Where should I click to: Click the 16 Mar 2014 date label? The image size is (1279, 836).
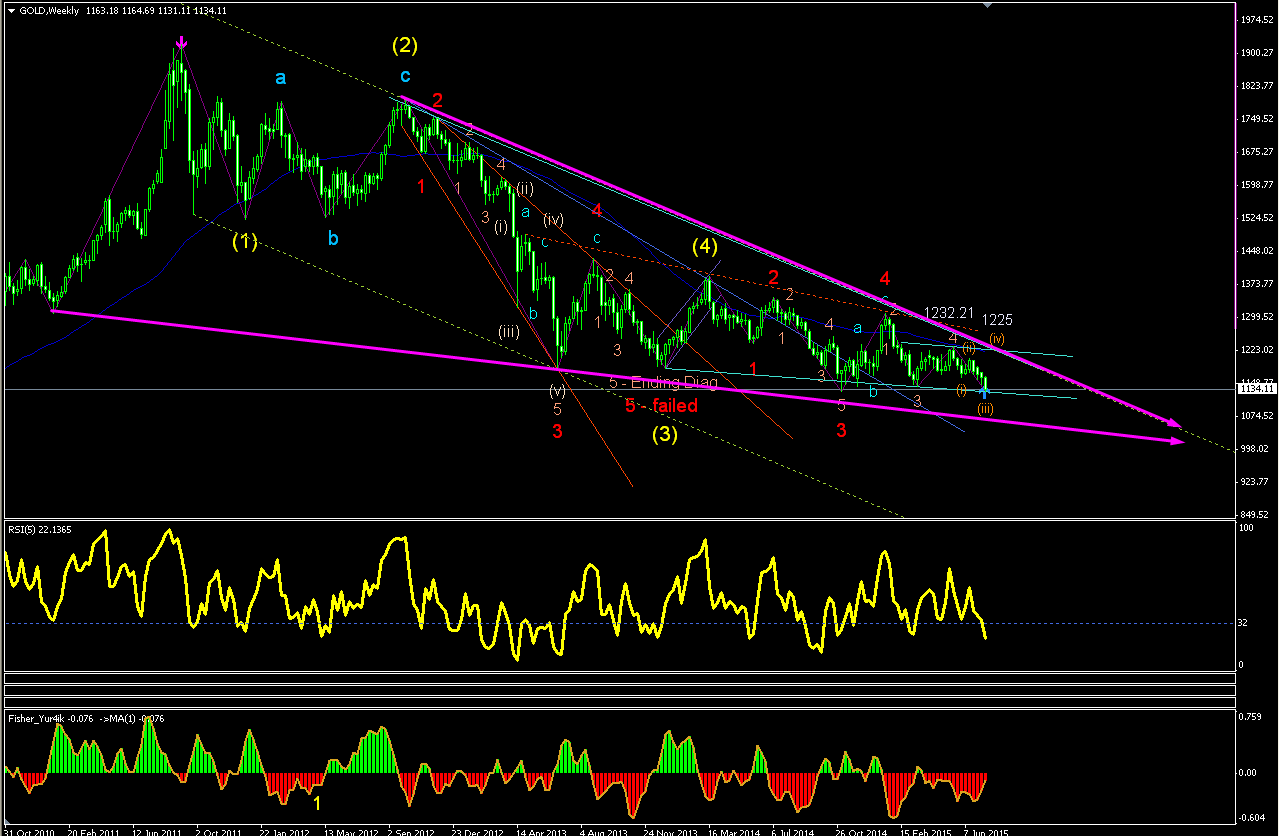click(x=732, y=831)
